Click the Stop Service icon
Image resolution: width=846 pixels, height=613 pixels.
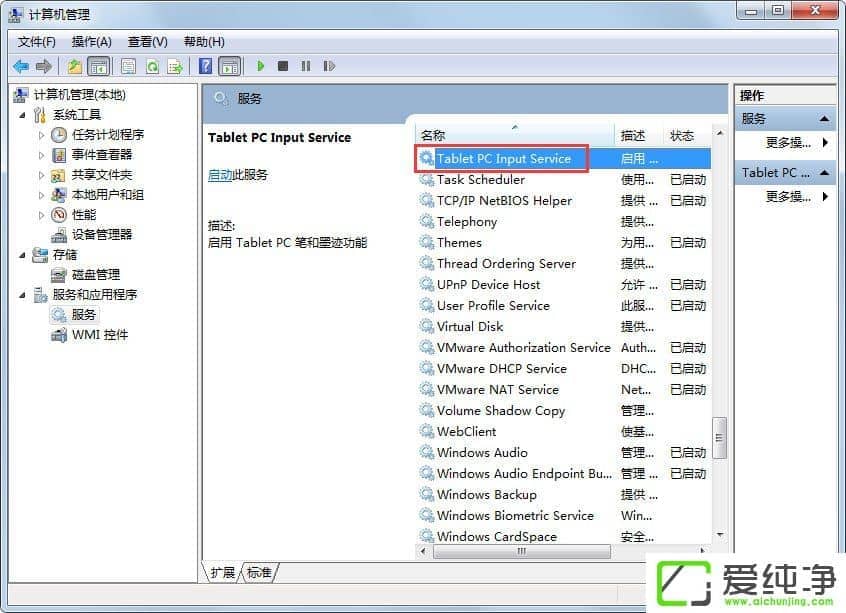[283, 66]
